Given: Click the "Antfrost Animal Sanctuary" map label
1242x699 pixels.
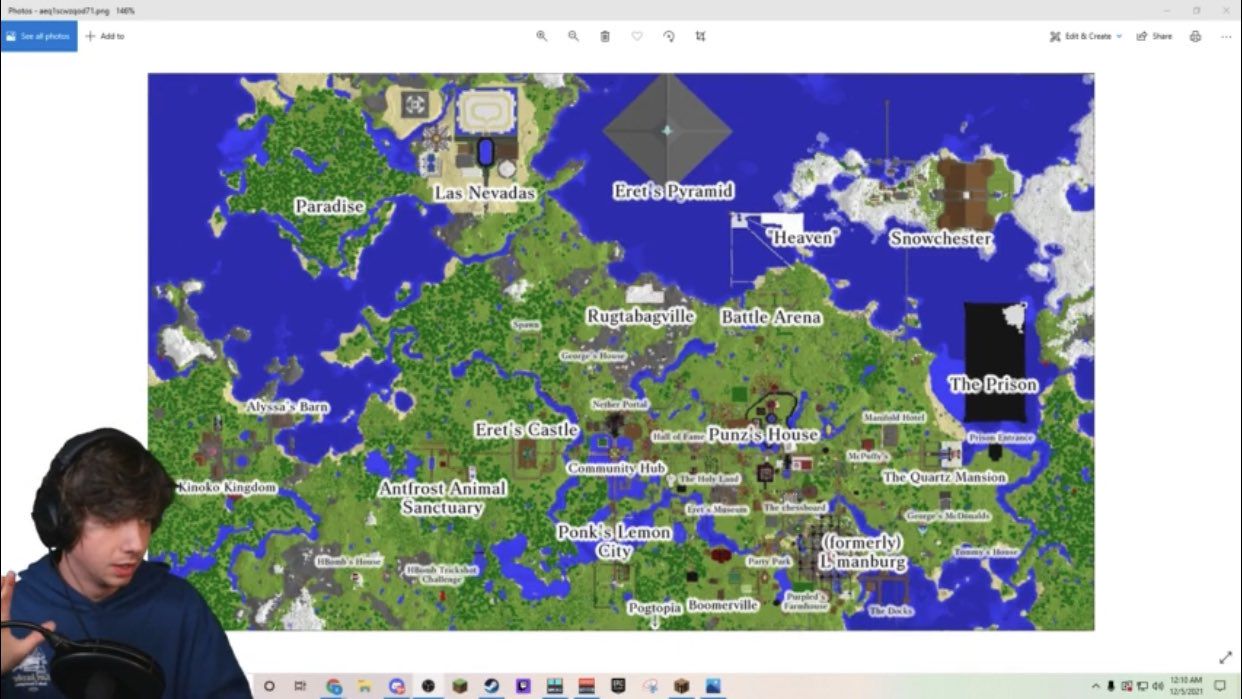Looking at the screenshot, I should [x=442, y=498].
